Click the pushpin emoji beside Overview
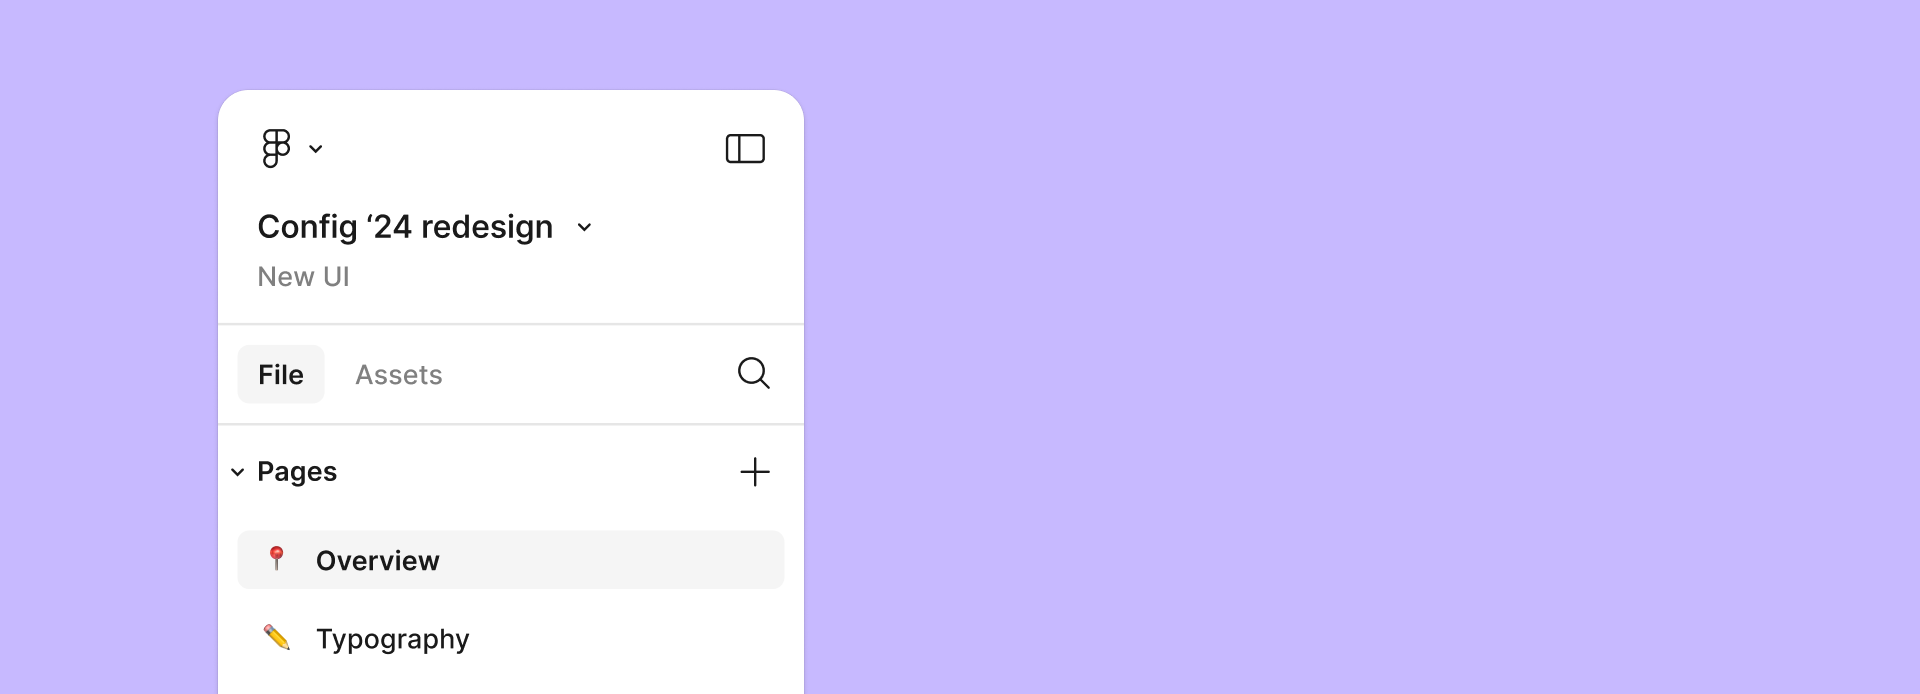The height and width of the screenshot is (694, 1920). click(x=277, y=558)
